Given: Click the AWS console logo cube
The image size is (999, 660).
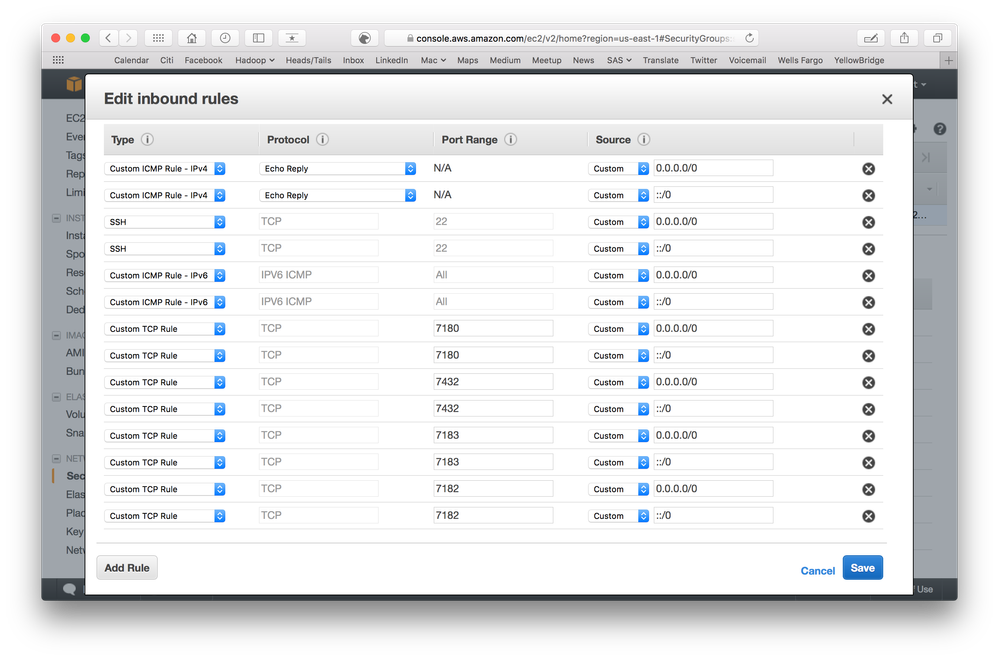Looking at the screenshot, I should tap(74, 84).
